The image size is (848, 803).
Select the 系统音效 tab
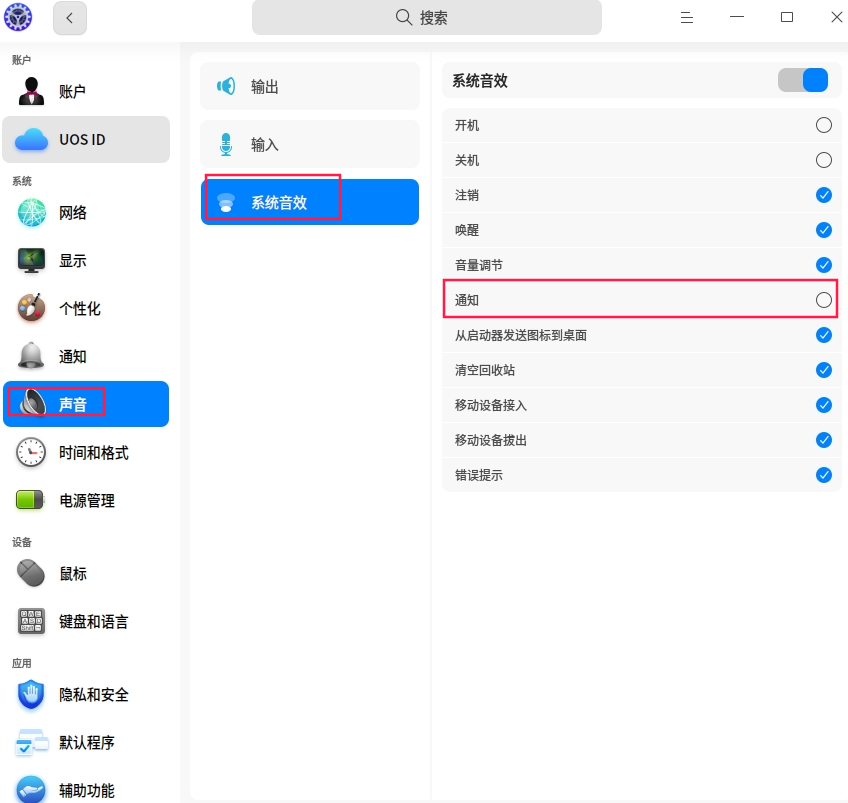(x=310, y=202)
